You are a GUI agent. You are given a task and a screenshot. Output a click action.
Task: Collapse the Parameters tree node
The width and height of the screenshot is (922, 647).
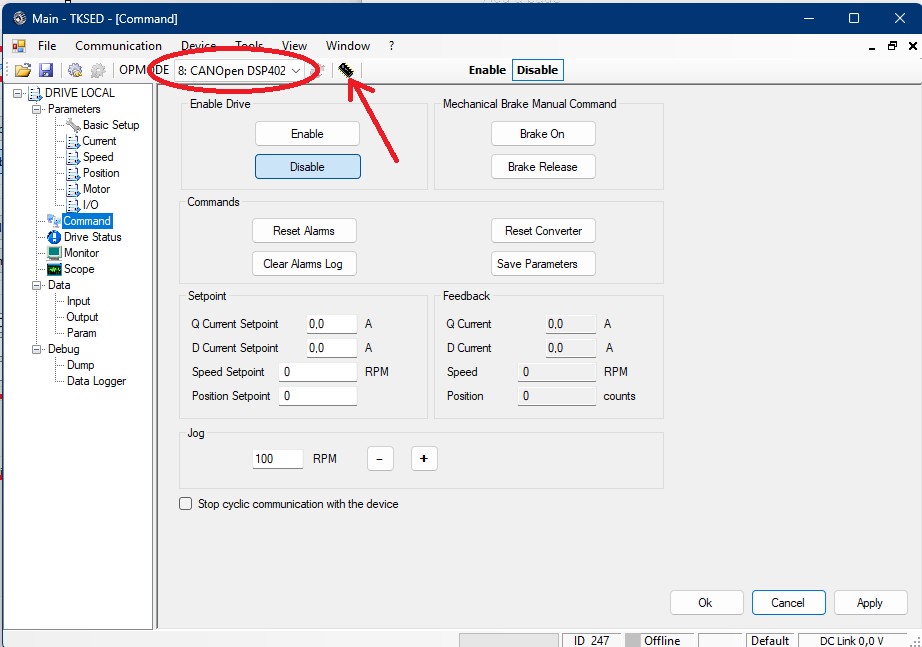click(x=37, y=109)
